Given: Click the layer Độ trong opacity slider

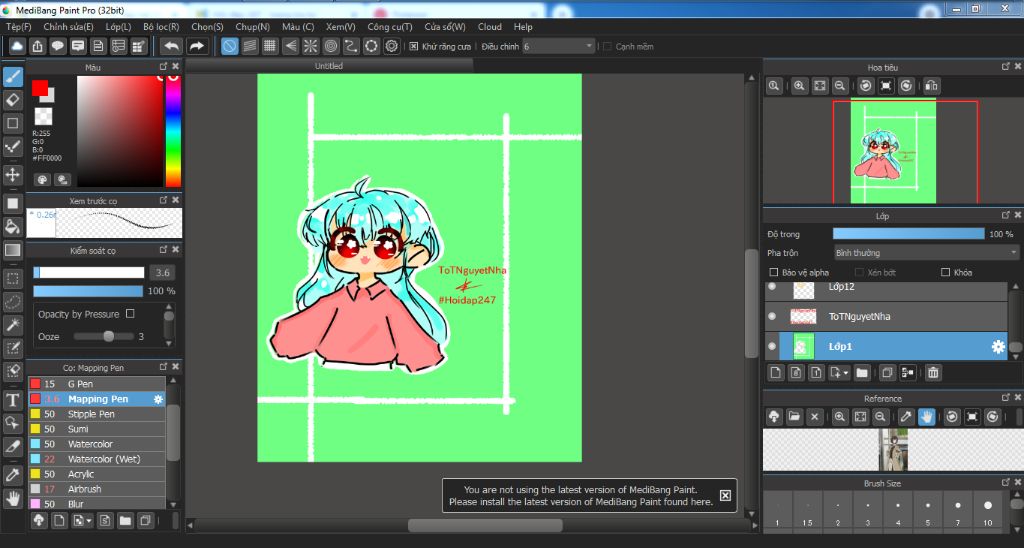Looking at the screenshot, I should pyautogui.click(x=908, y=234).
